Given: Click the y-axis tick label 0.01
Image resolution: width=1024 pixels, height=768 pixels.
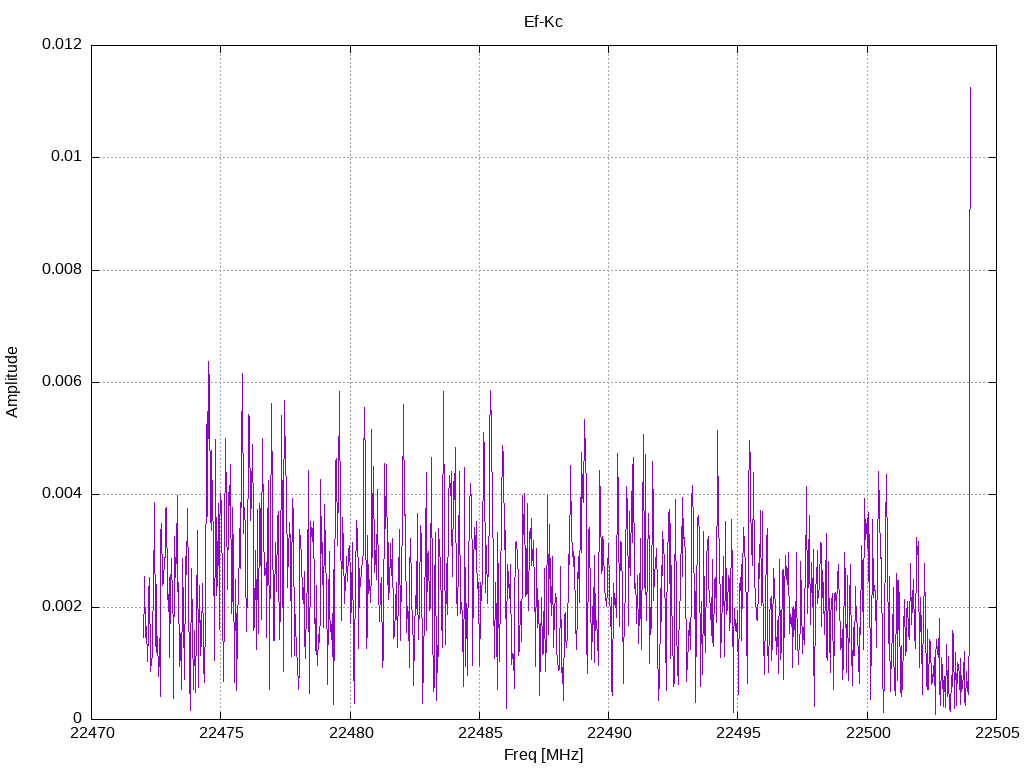Looking at the screenshot, I should point(67,157).
